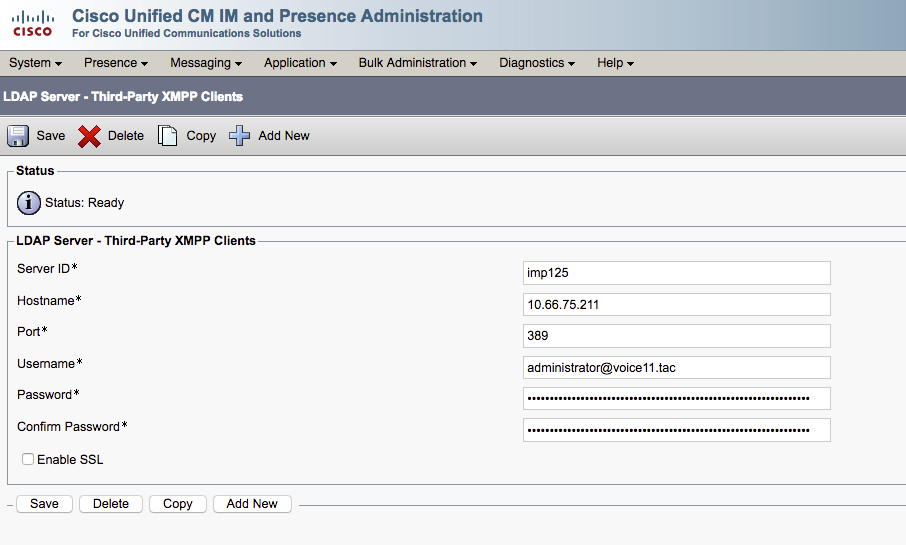906x545 pixels.
Task: Open the Presence dropdown menu
Action: point(116,63)
